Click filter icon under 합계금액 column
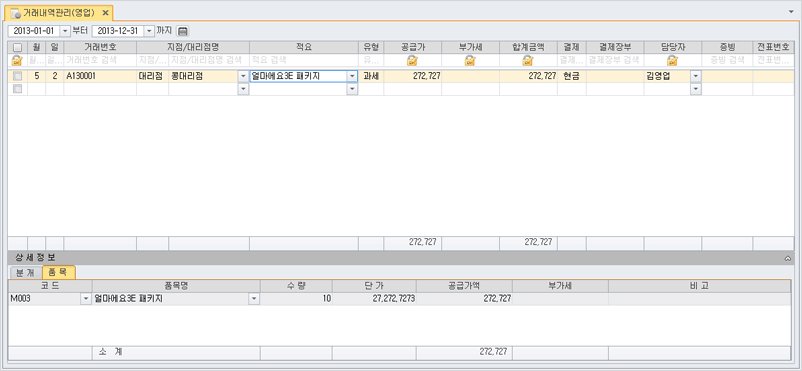Image resolution: width=802 pixels, height=371 pixels. pos(528,60)
